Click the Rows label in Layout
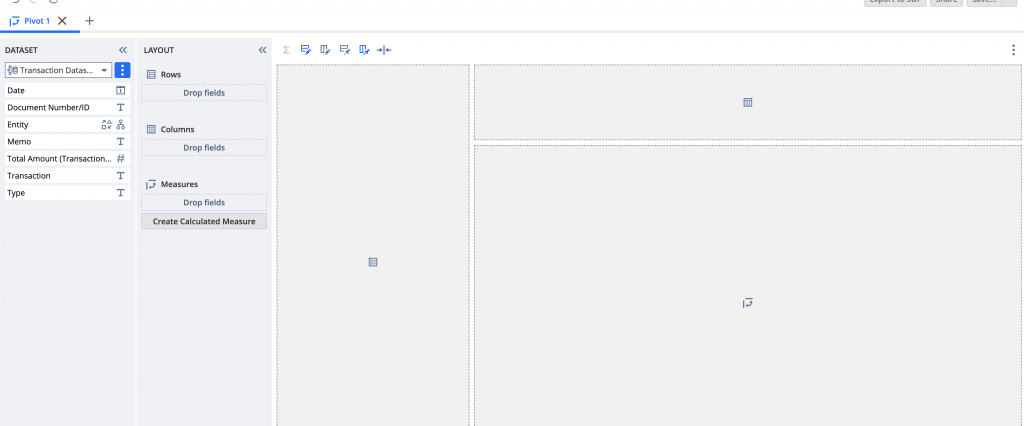The image size is (1024, 426). click(171, 74)
